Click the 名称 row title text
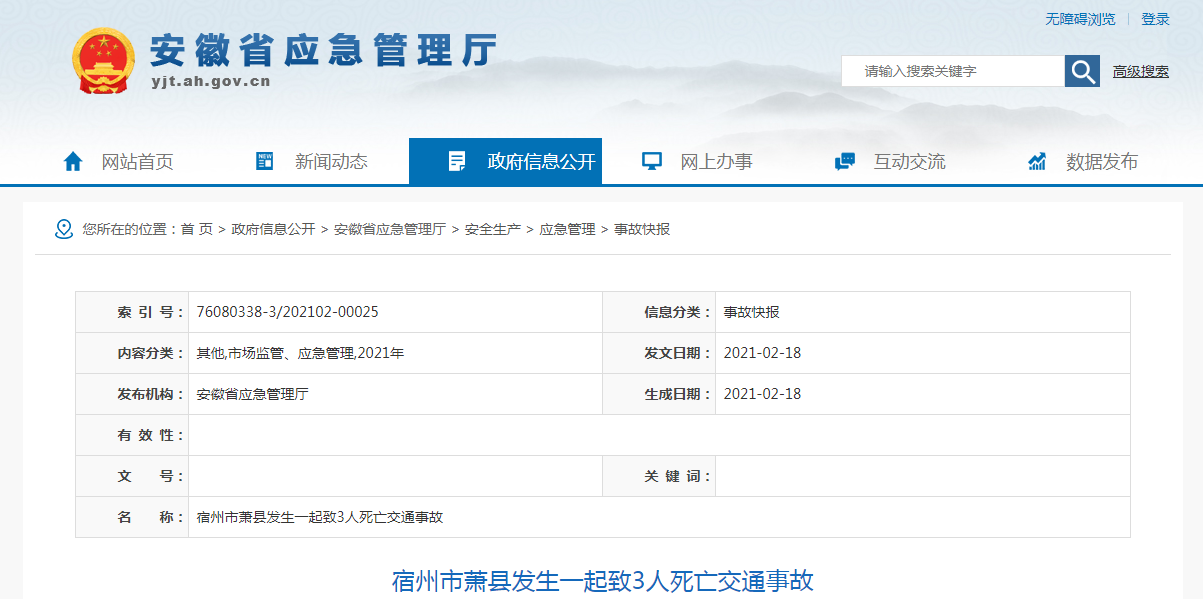 (320, 517)
